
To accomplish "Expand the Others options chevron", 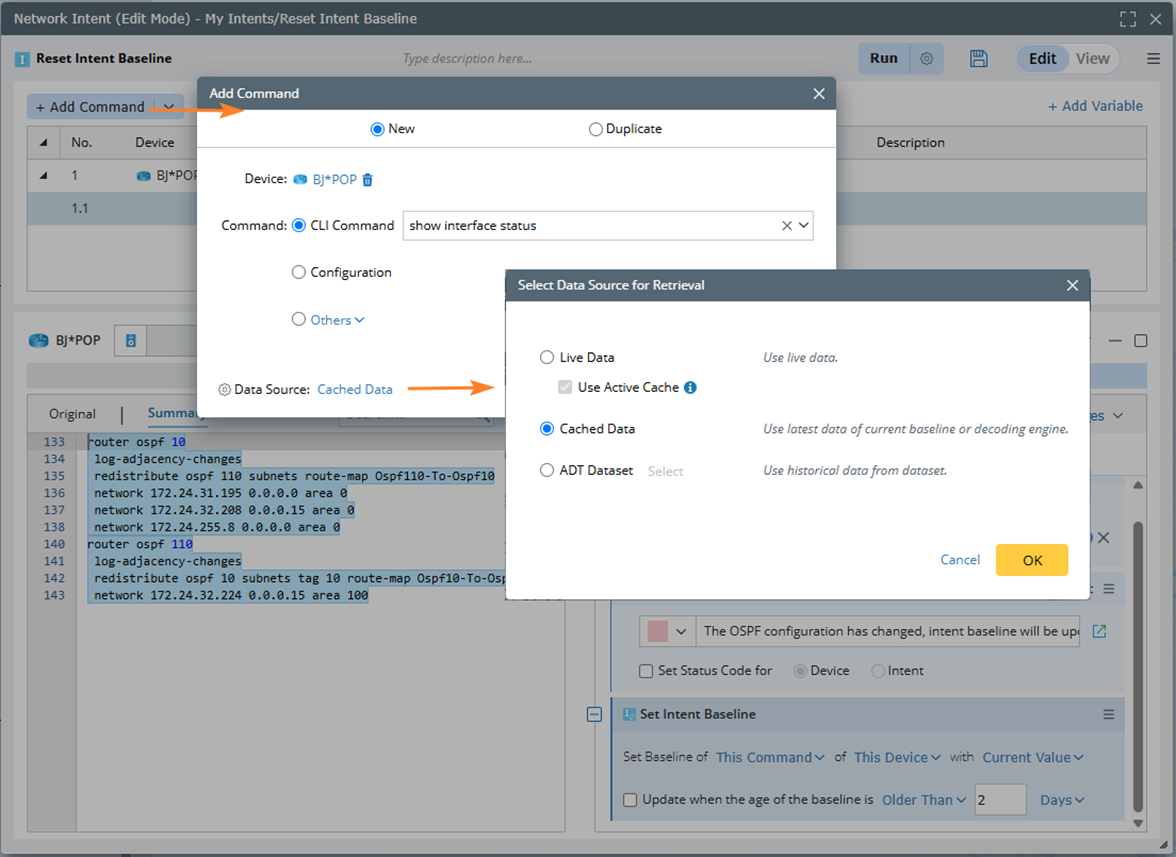I will coord(360,321).
